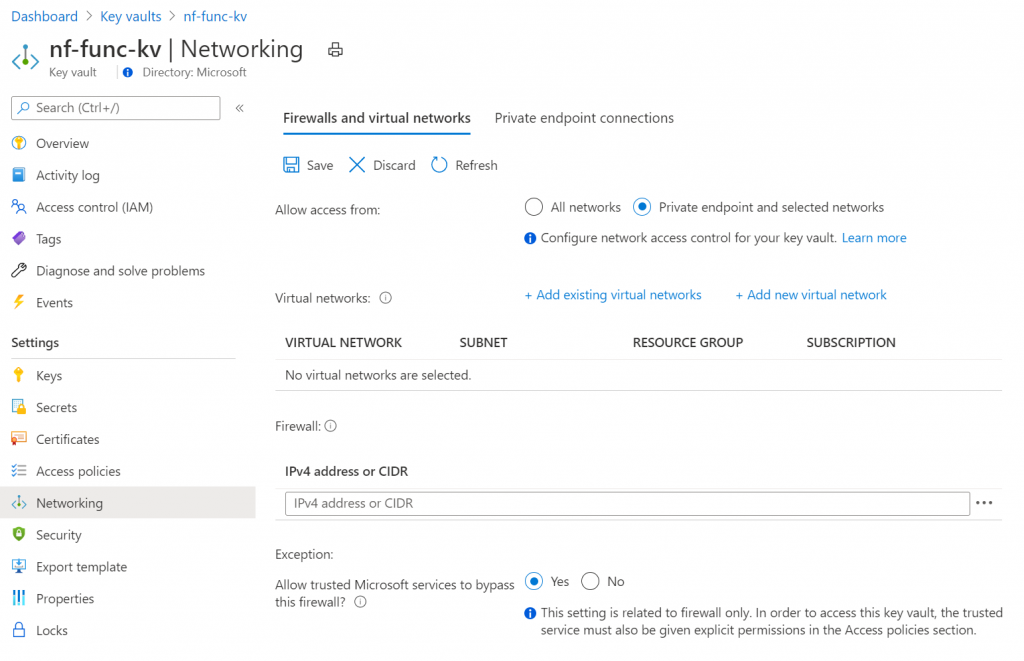Collapse the sidebar with double chevron
Viewport: 1024px width, 661px height.
(x=240, y=108)
